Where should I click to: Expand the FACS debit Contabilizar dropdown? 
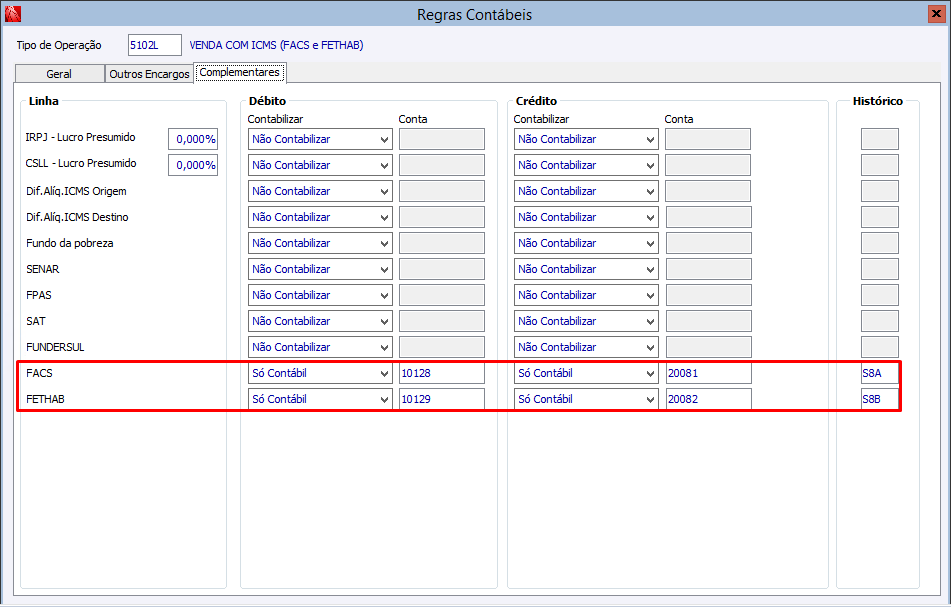coord(320,373)
